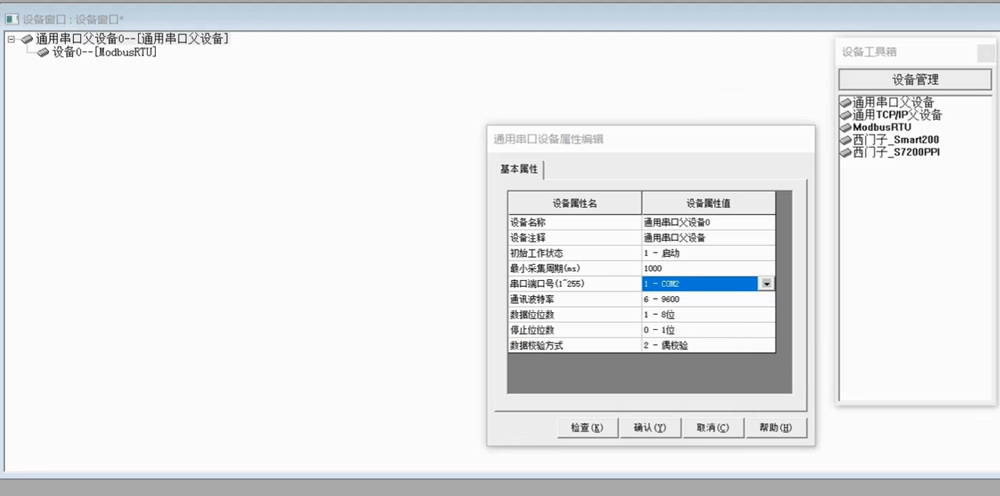Click the 设备0 ModbusRTU child device icon

coord(43,52)
